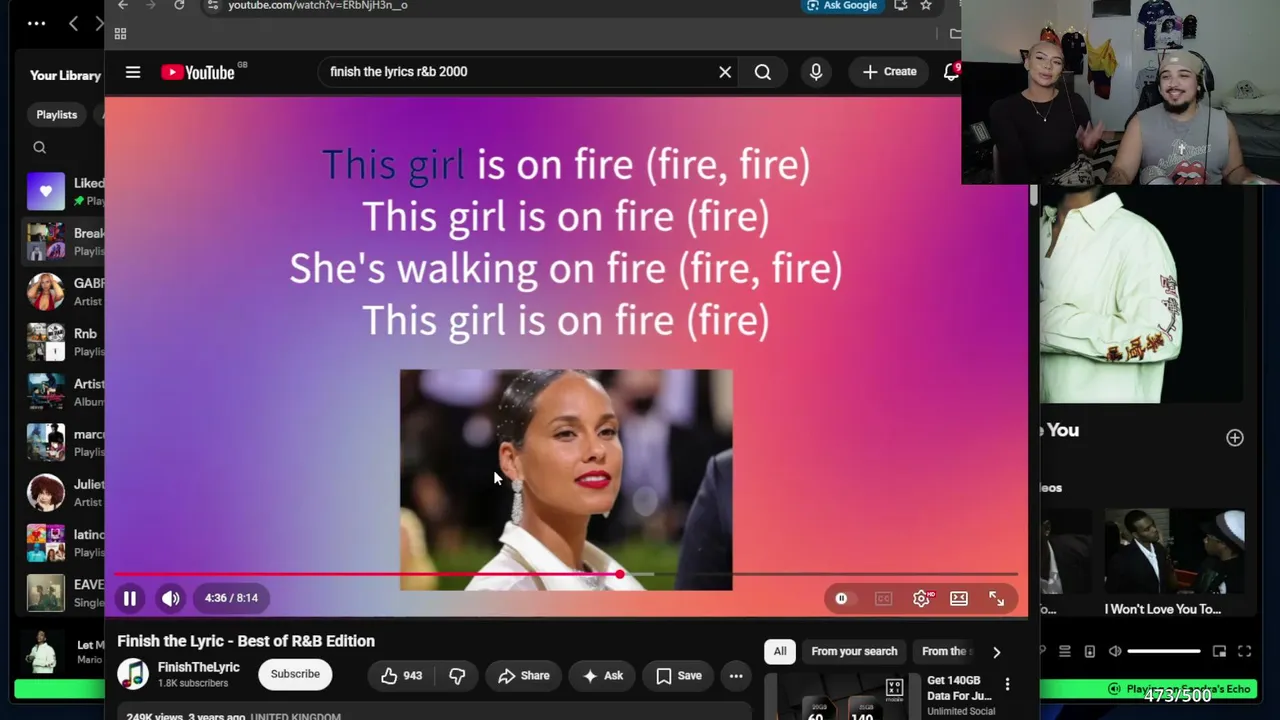Reload the page in the browser
The image size is (1280, 720).
[179, 5]
